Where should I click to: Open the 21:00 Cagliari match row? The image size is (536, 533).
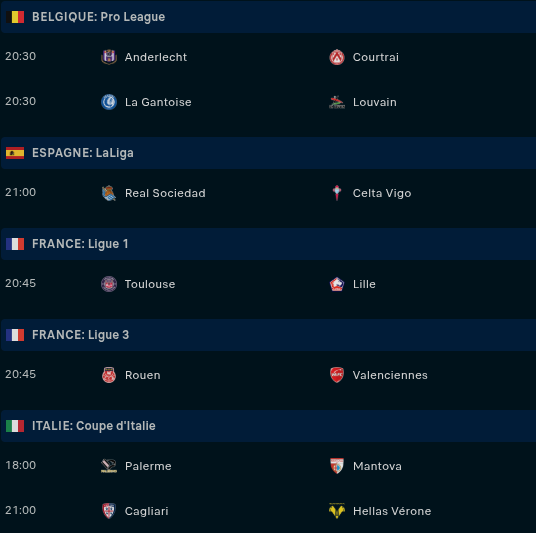click(268, 511)
